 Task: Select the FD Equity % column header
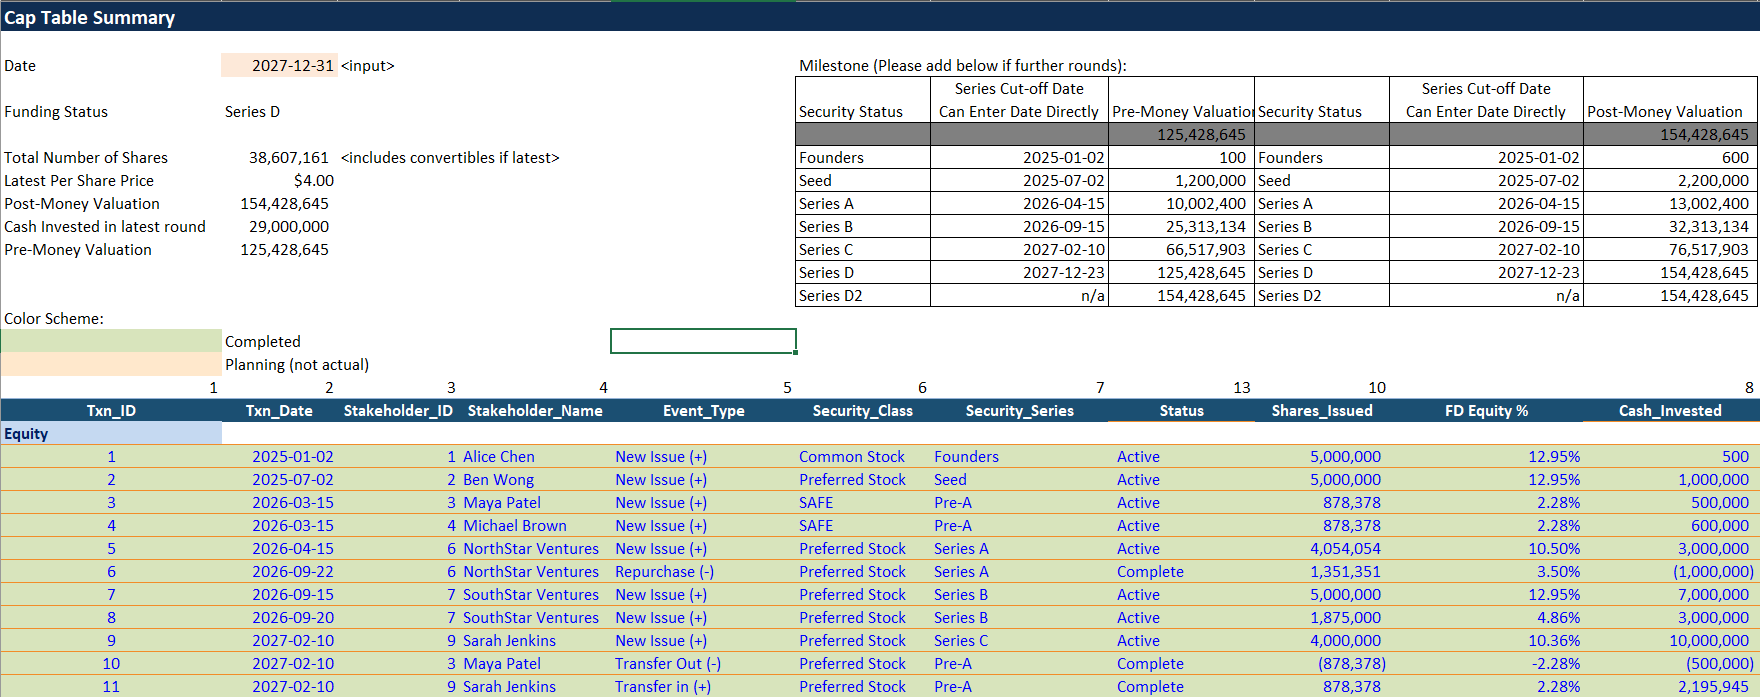tap(1486, 411)
